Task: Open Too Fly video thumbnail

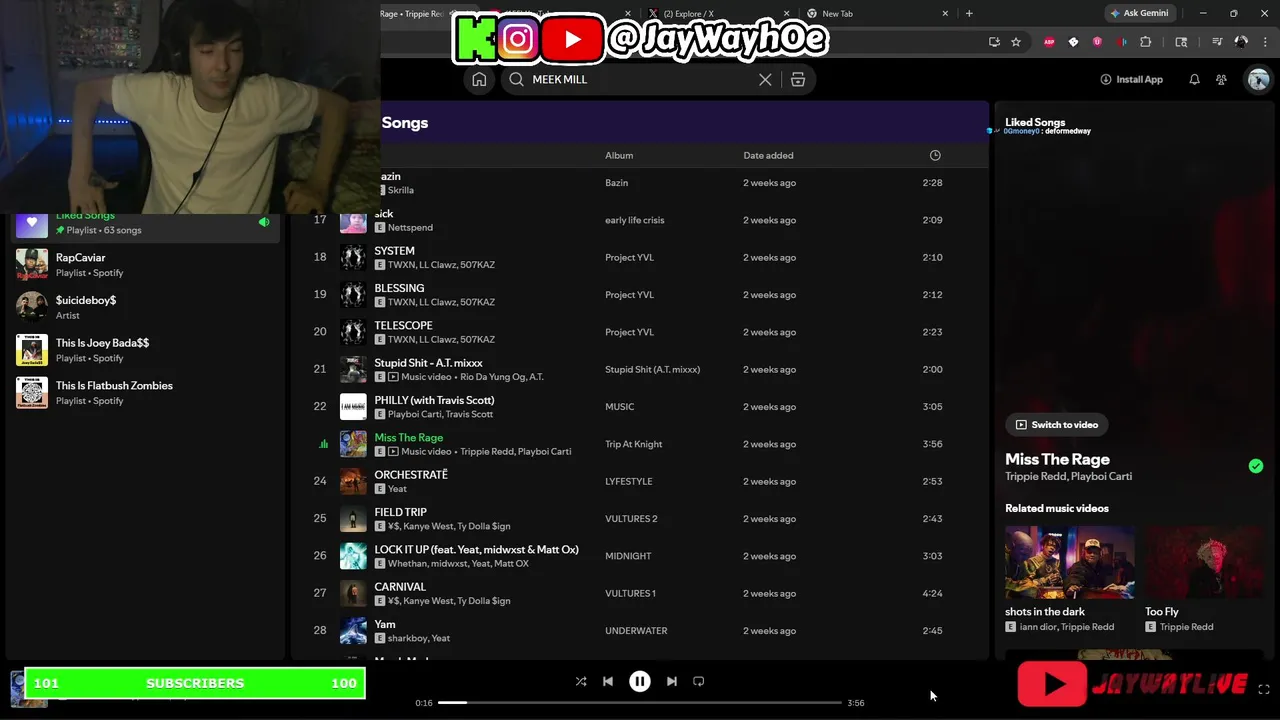Action: point(1205,562)
